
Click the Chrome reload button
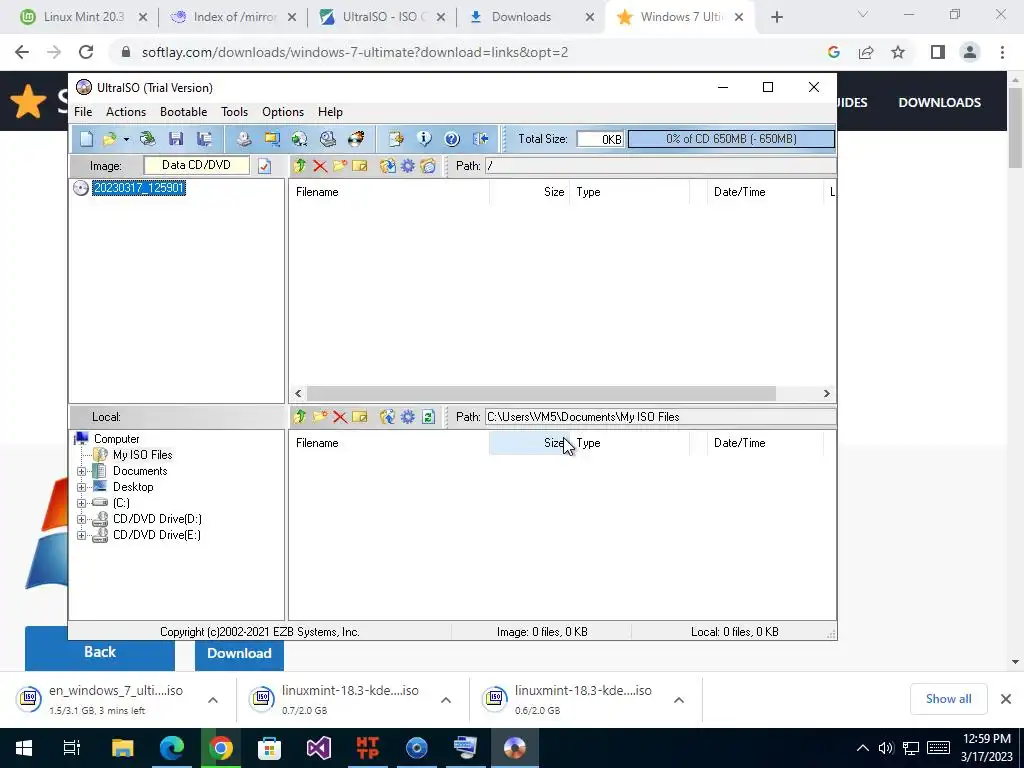pos(86,52)
